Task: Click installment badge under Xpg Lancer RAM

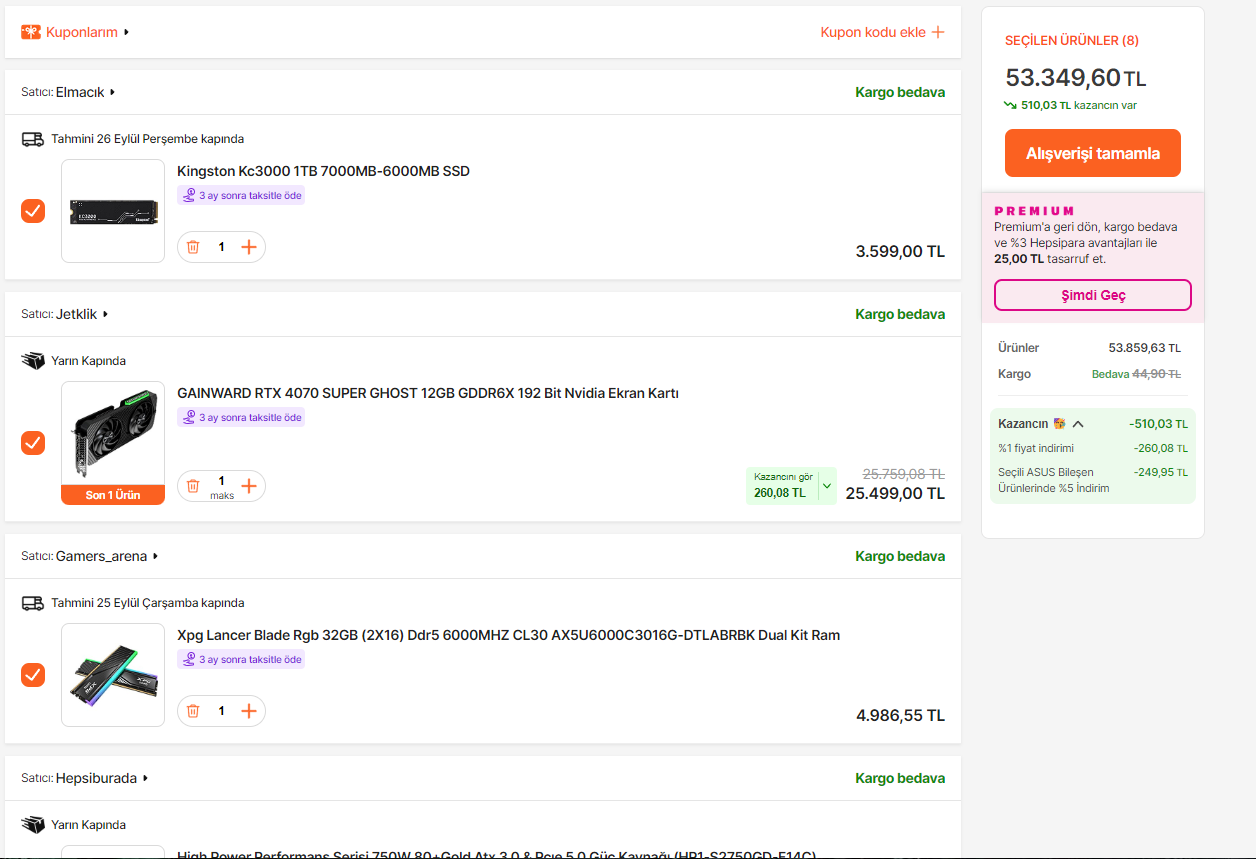Action: coord(241,659)
